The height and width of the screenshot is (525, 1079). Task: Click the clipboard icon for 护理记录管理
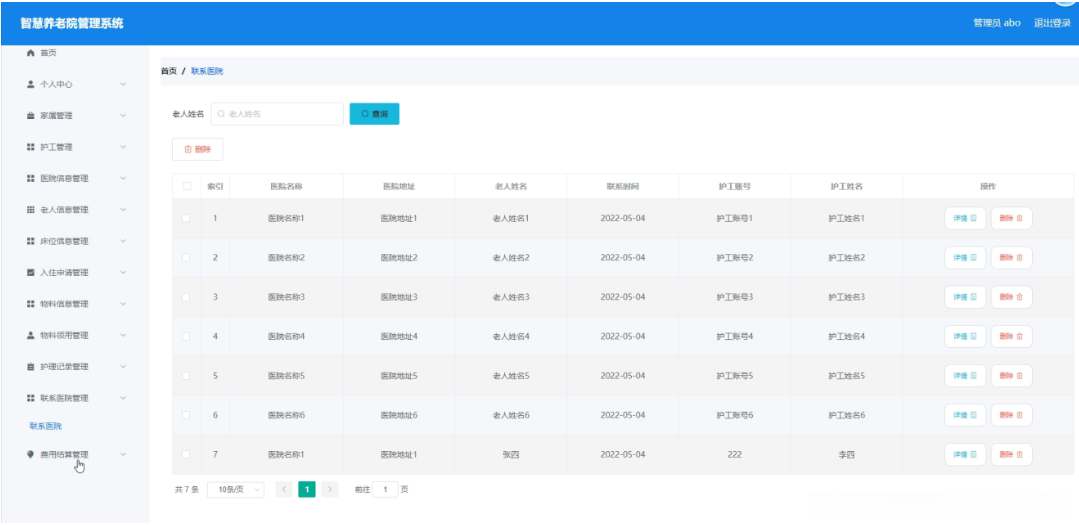tap(30, 367)
